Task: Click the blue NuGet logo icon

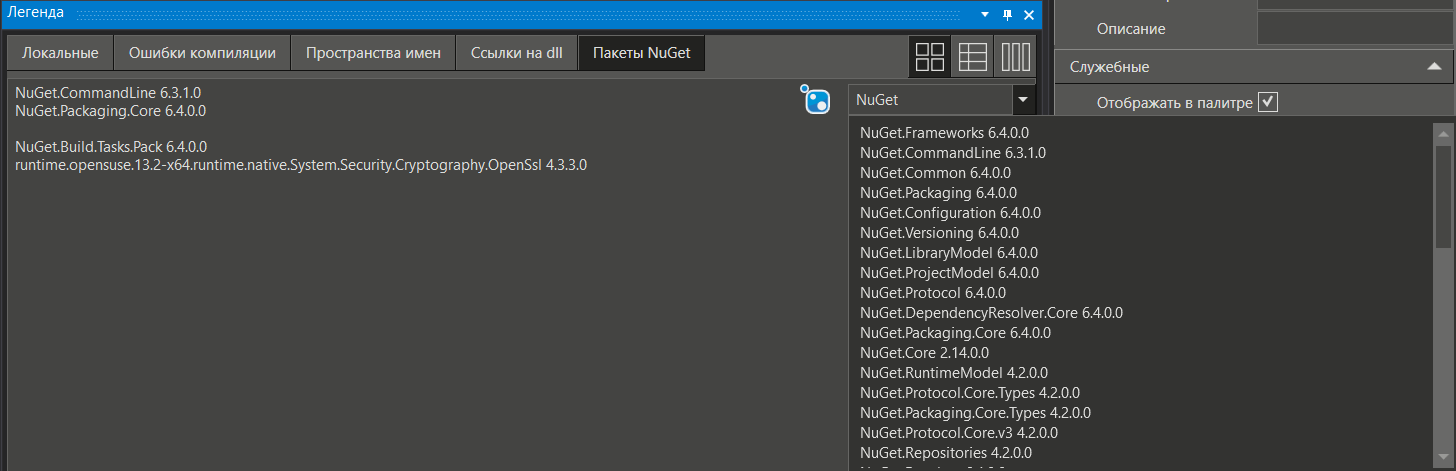Action: click(817, 100)
